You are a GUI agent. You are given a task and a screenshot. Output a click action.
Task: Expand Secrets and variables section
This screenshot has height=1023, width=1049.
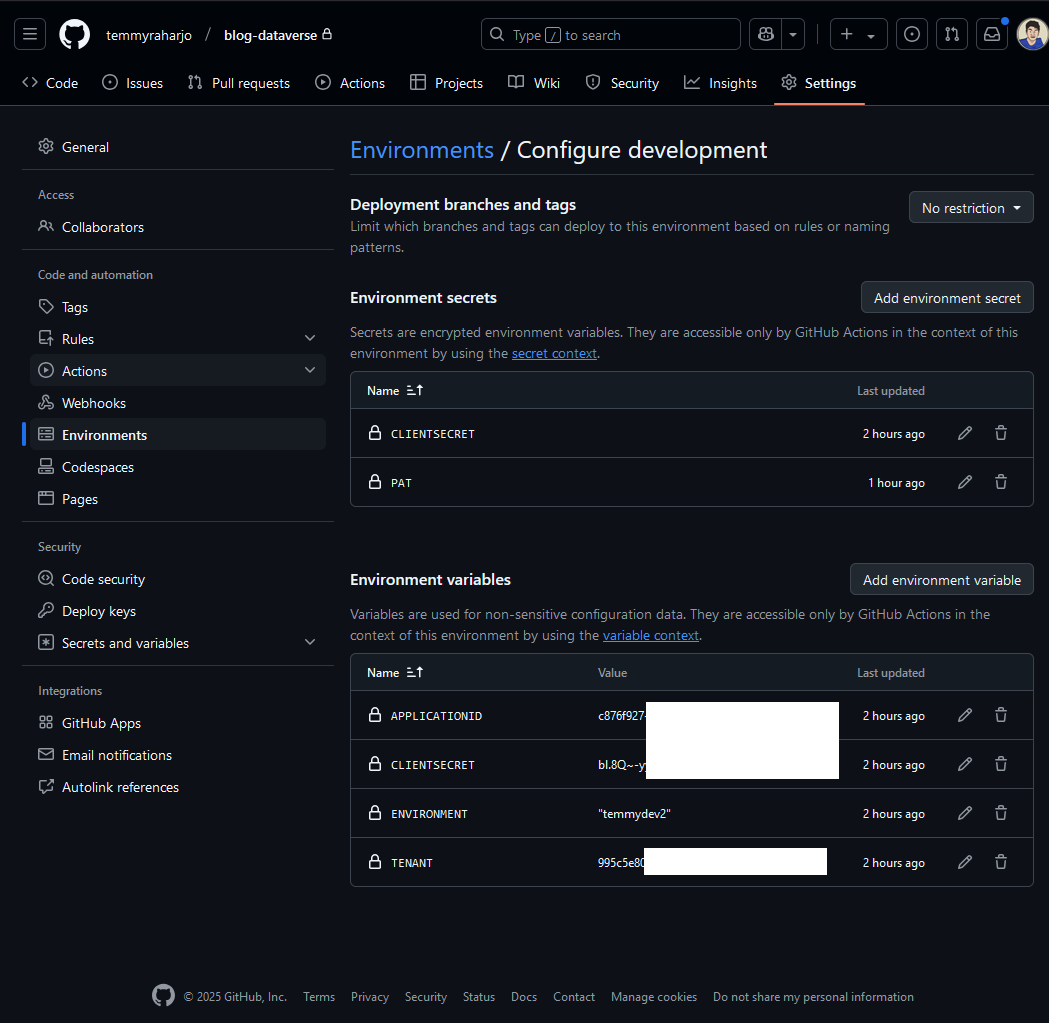tap(178, 643)
